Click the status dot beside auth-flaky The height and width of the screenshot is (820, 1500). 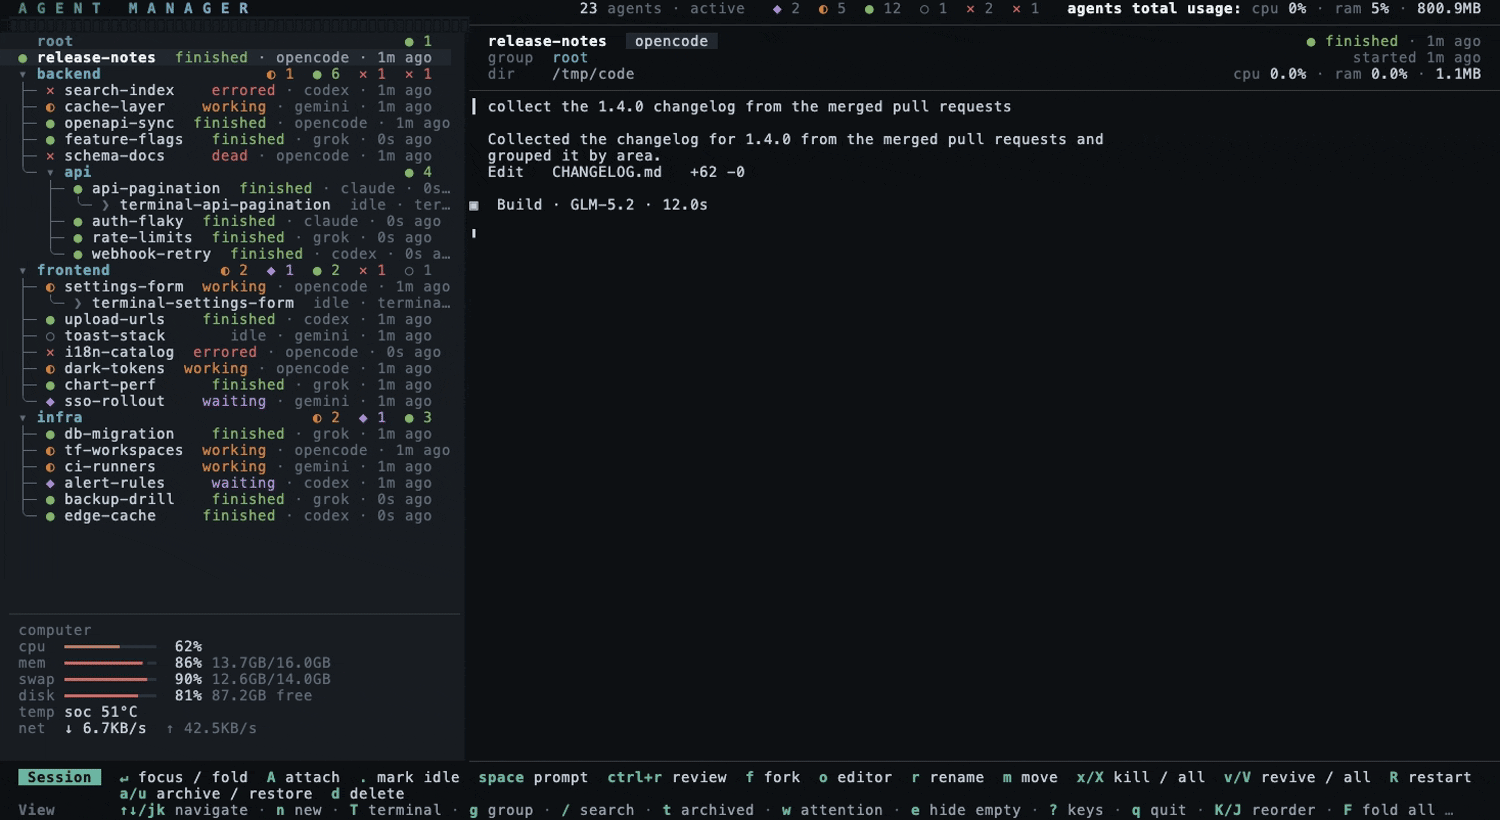(x=78, y=222)
